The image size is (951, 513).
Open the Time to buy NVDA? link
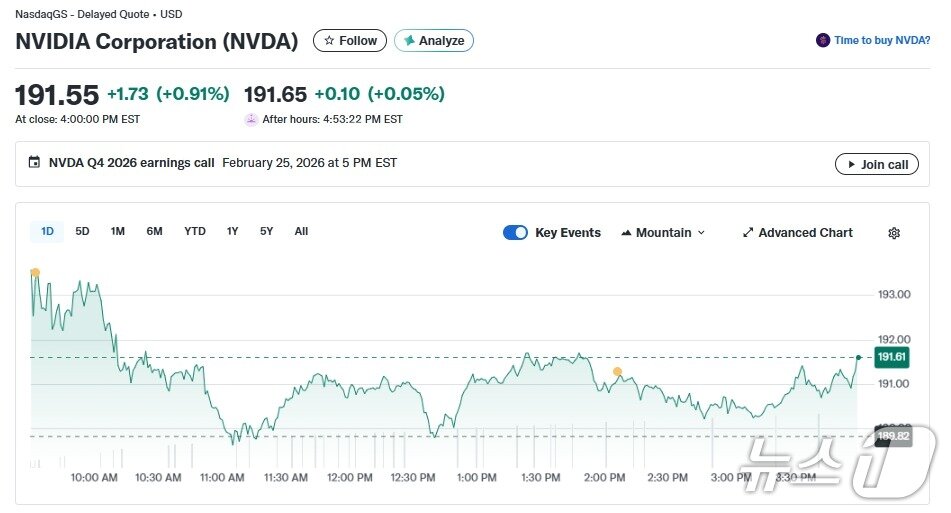[882, 41]
